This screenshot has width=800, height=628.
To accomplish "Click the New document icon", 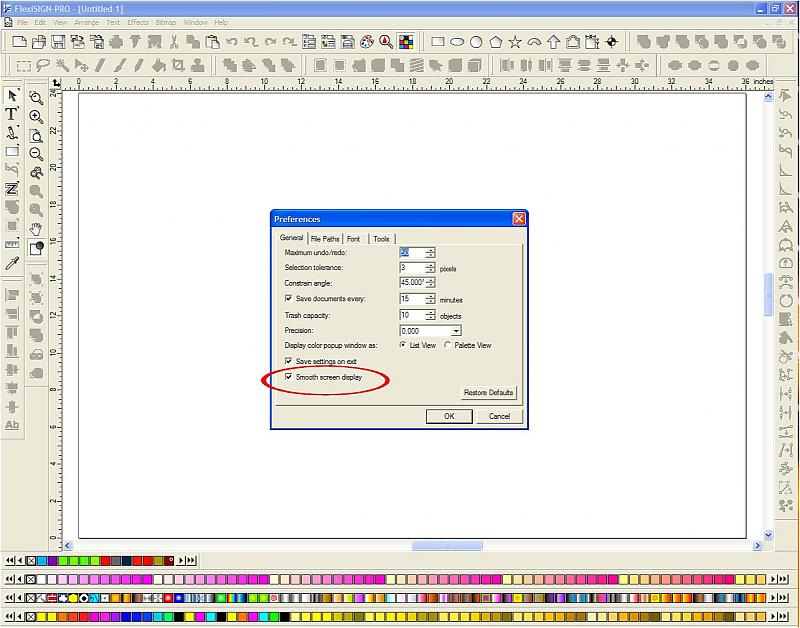I will click(19, 42).
